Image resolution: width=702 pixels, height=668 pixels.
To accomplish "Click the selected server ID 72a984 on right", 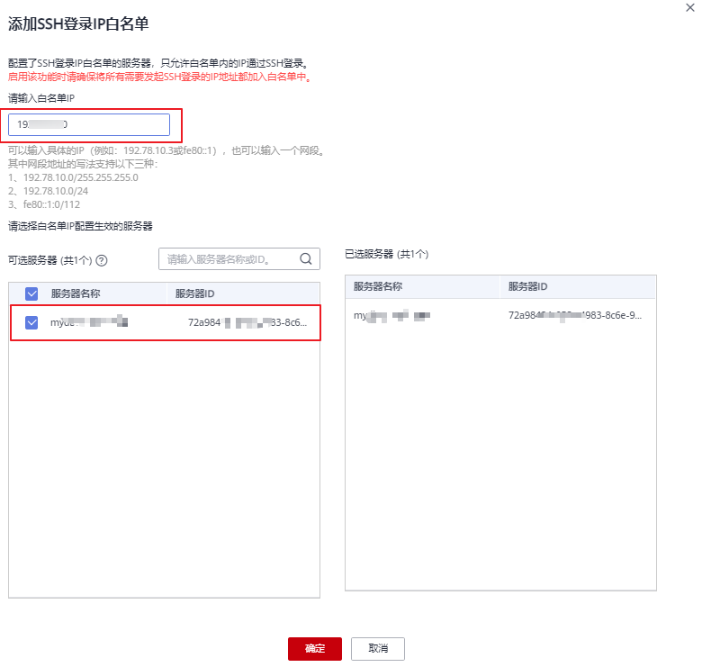I will coord(575,315).
